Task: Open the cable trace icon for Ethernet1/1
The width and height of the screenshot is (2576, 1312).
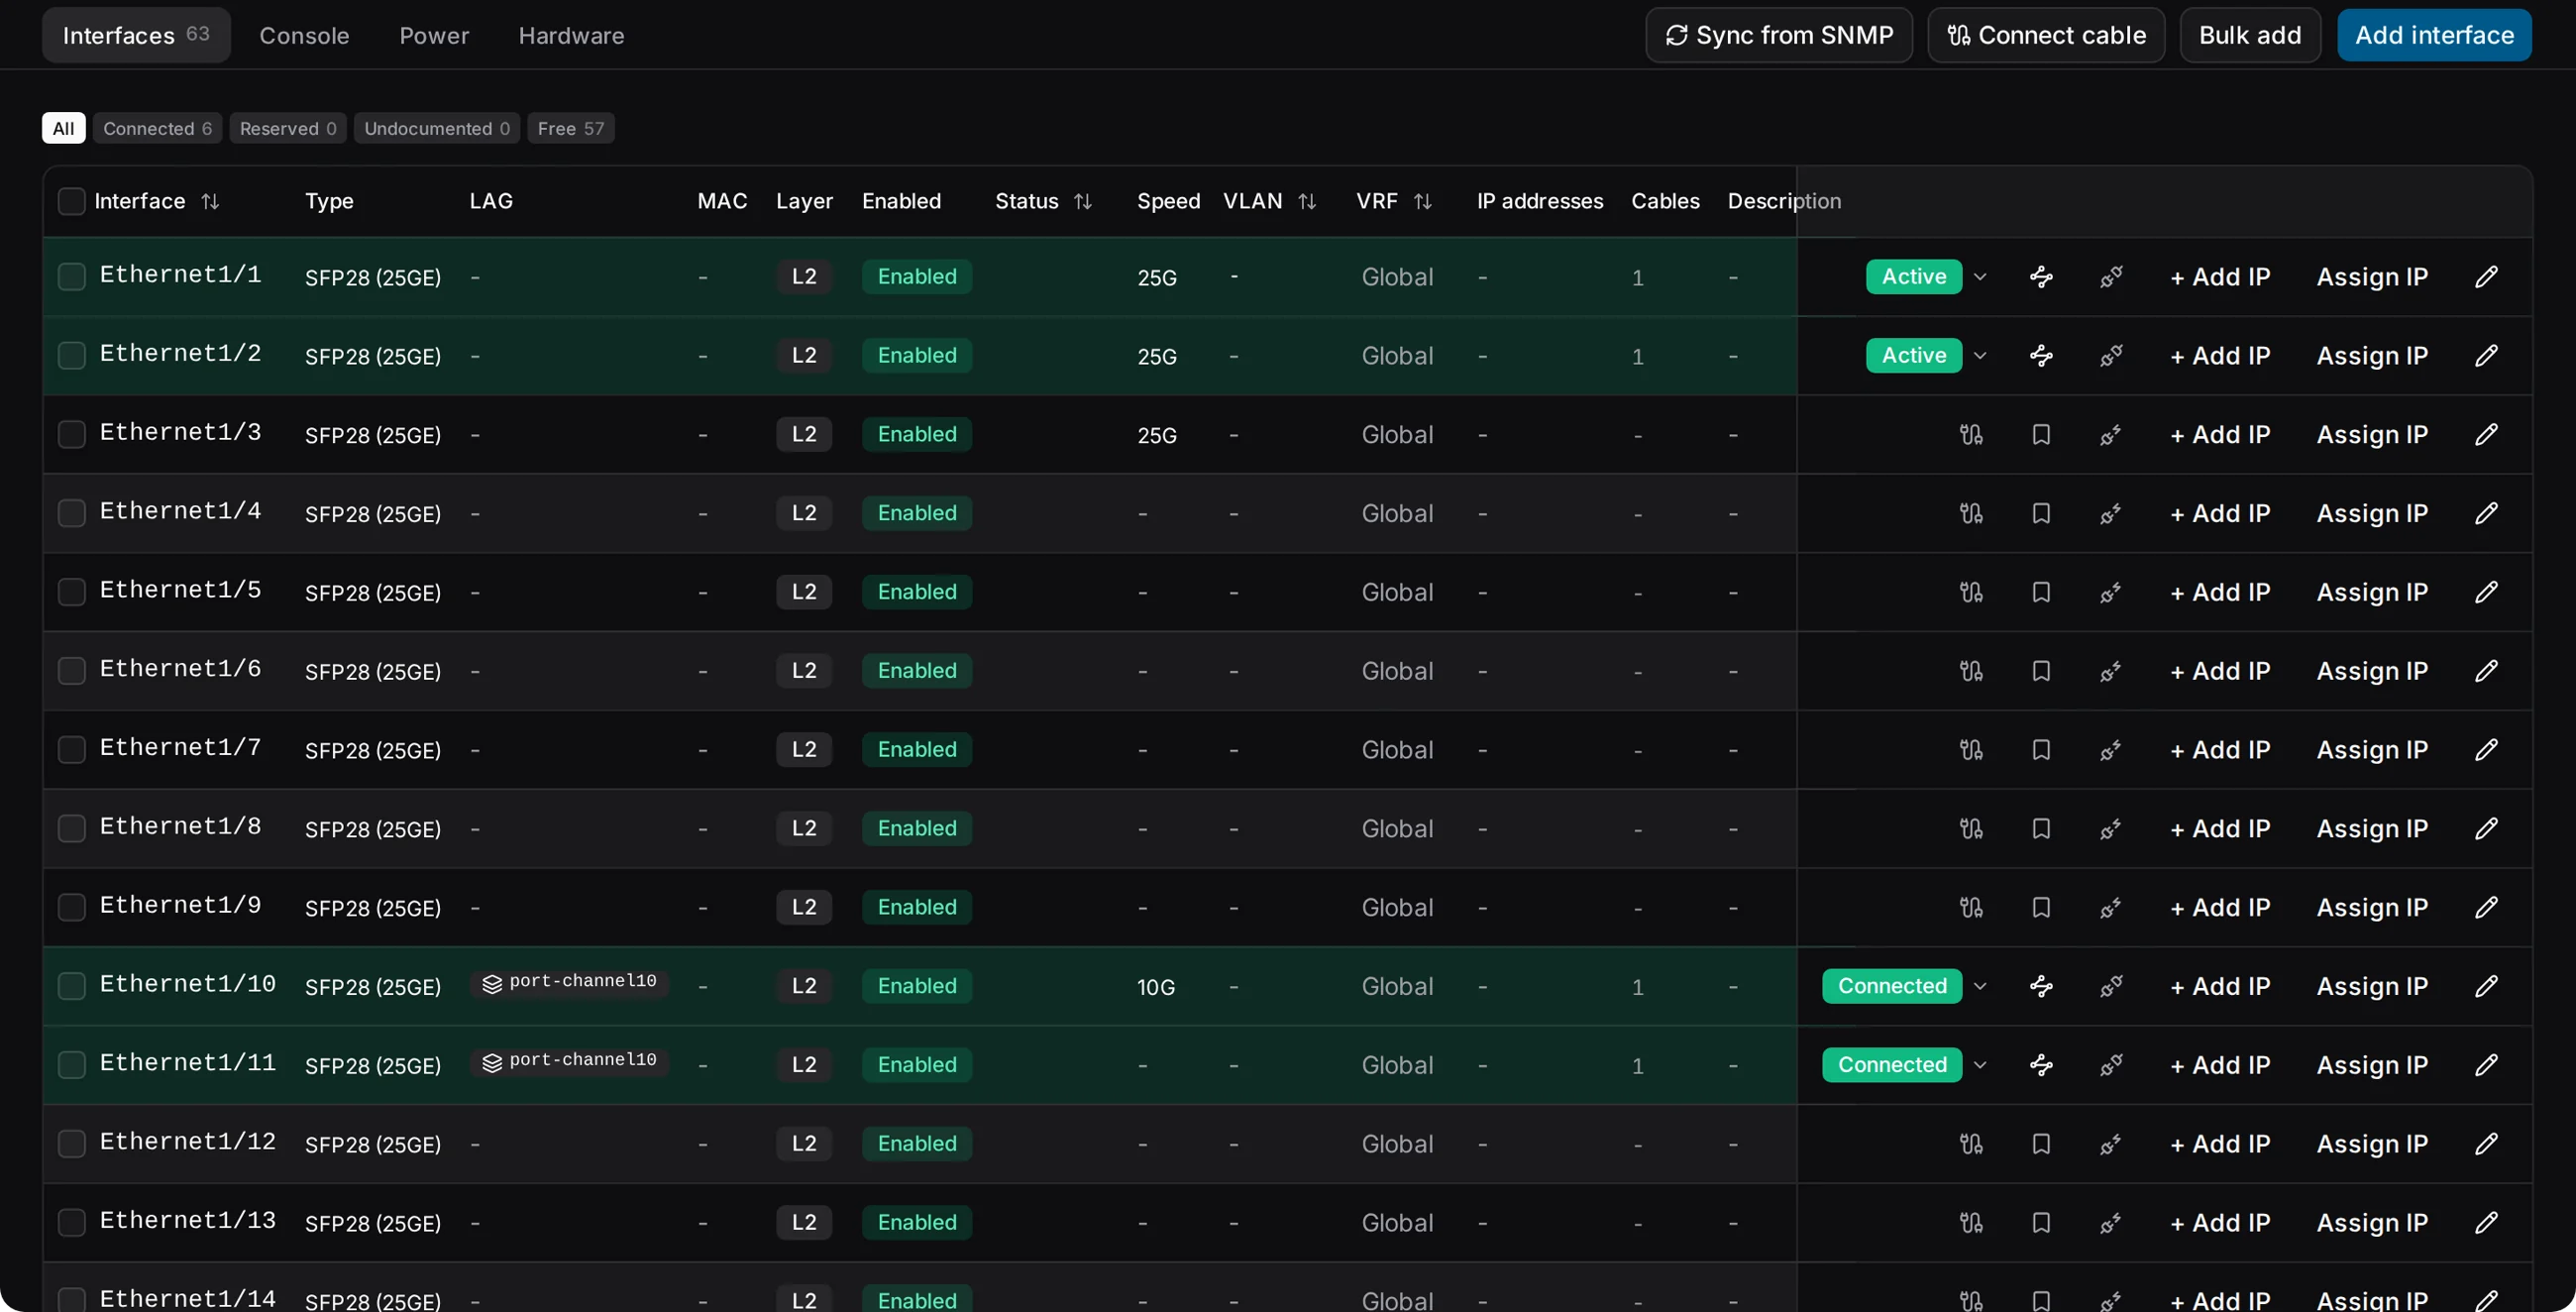Action: point(2041,277)
